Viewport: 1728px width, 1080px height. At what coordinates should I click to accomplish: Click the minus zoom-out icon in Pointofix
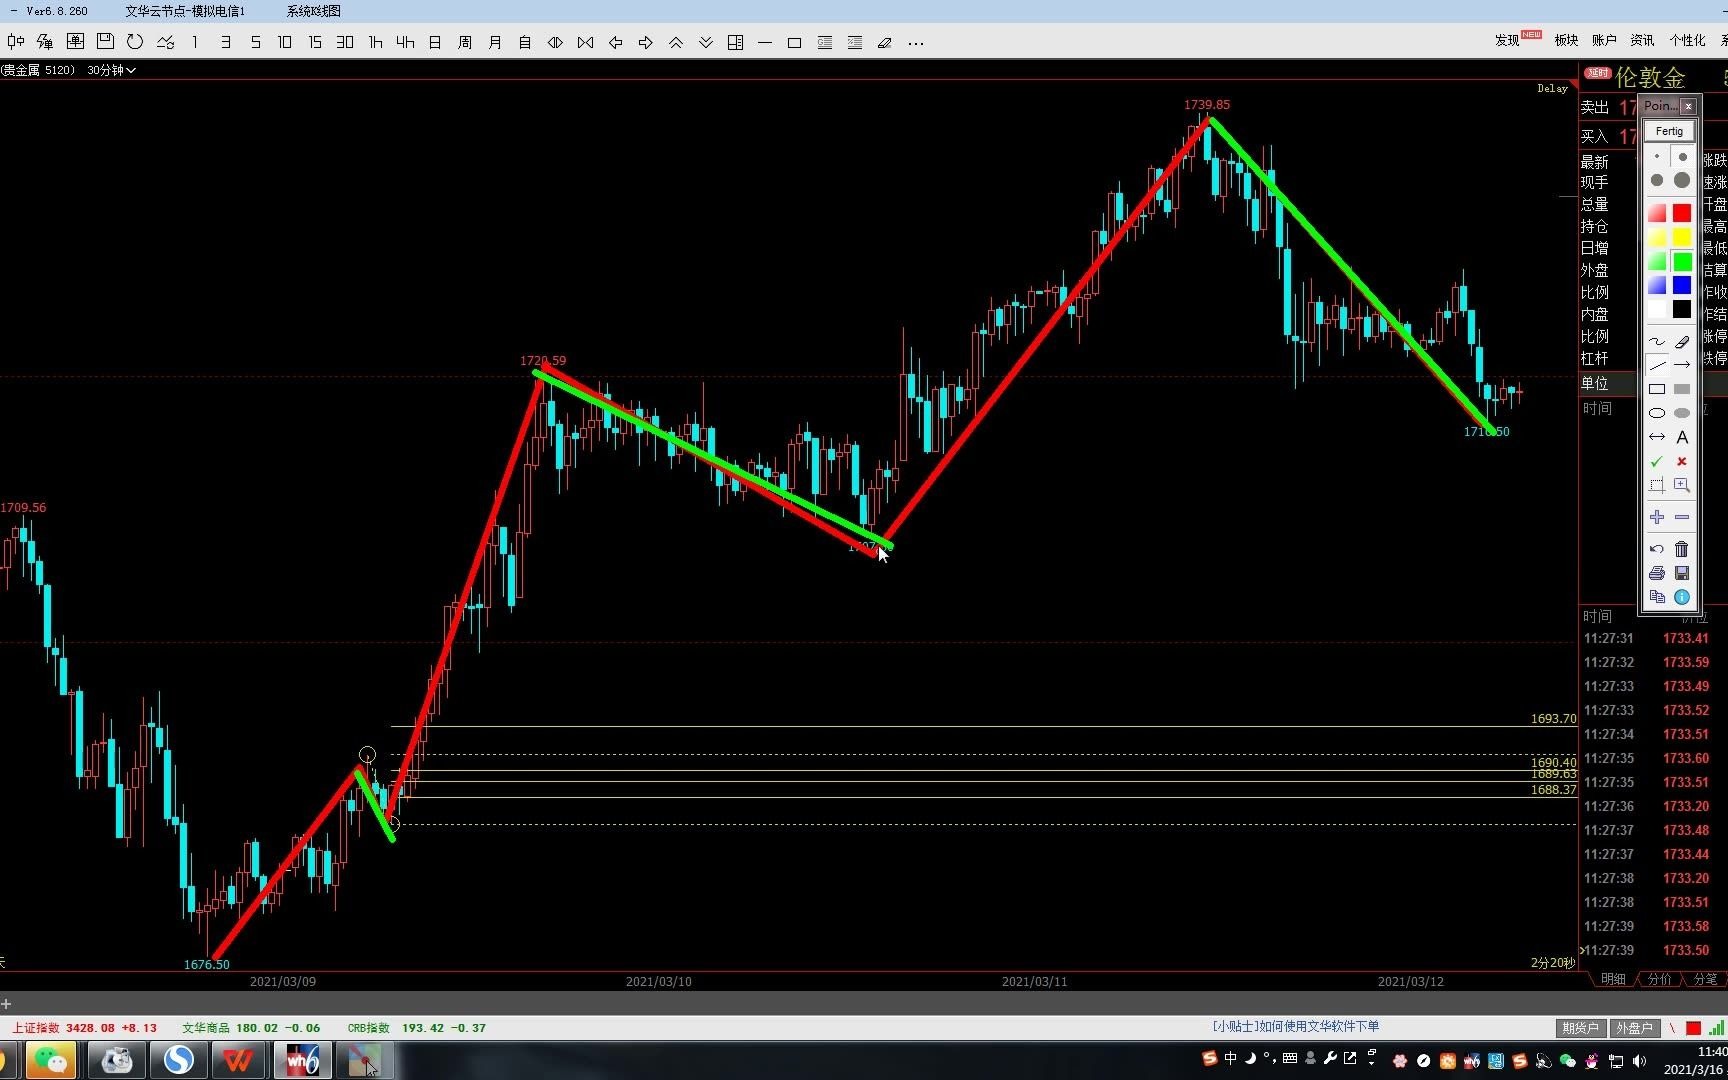[1682, 517]
